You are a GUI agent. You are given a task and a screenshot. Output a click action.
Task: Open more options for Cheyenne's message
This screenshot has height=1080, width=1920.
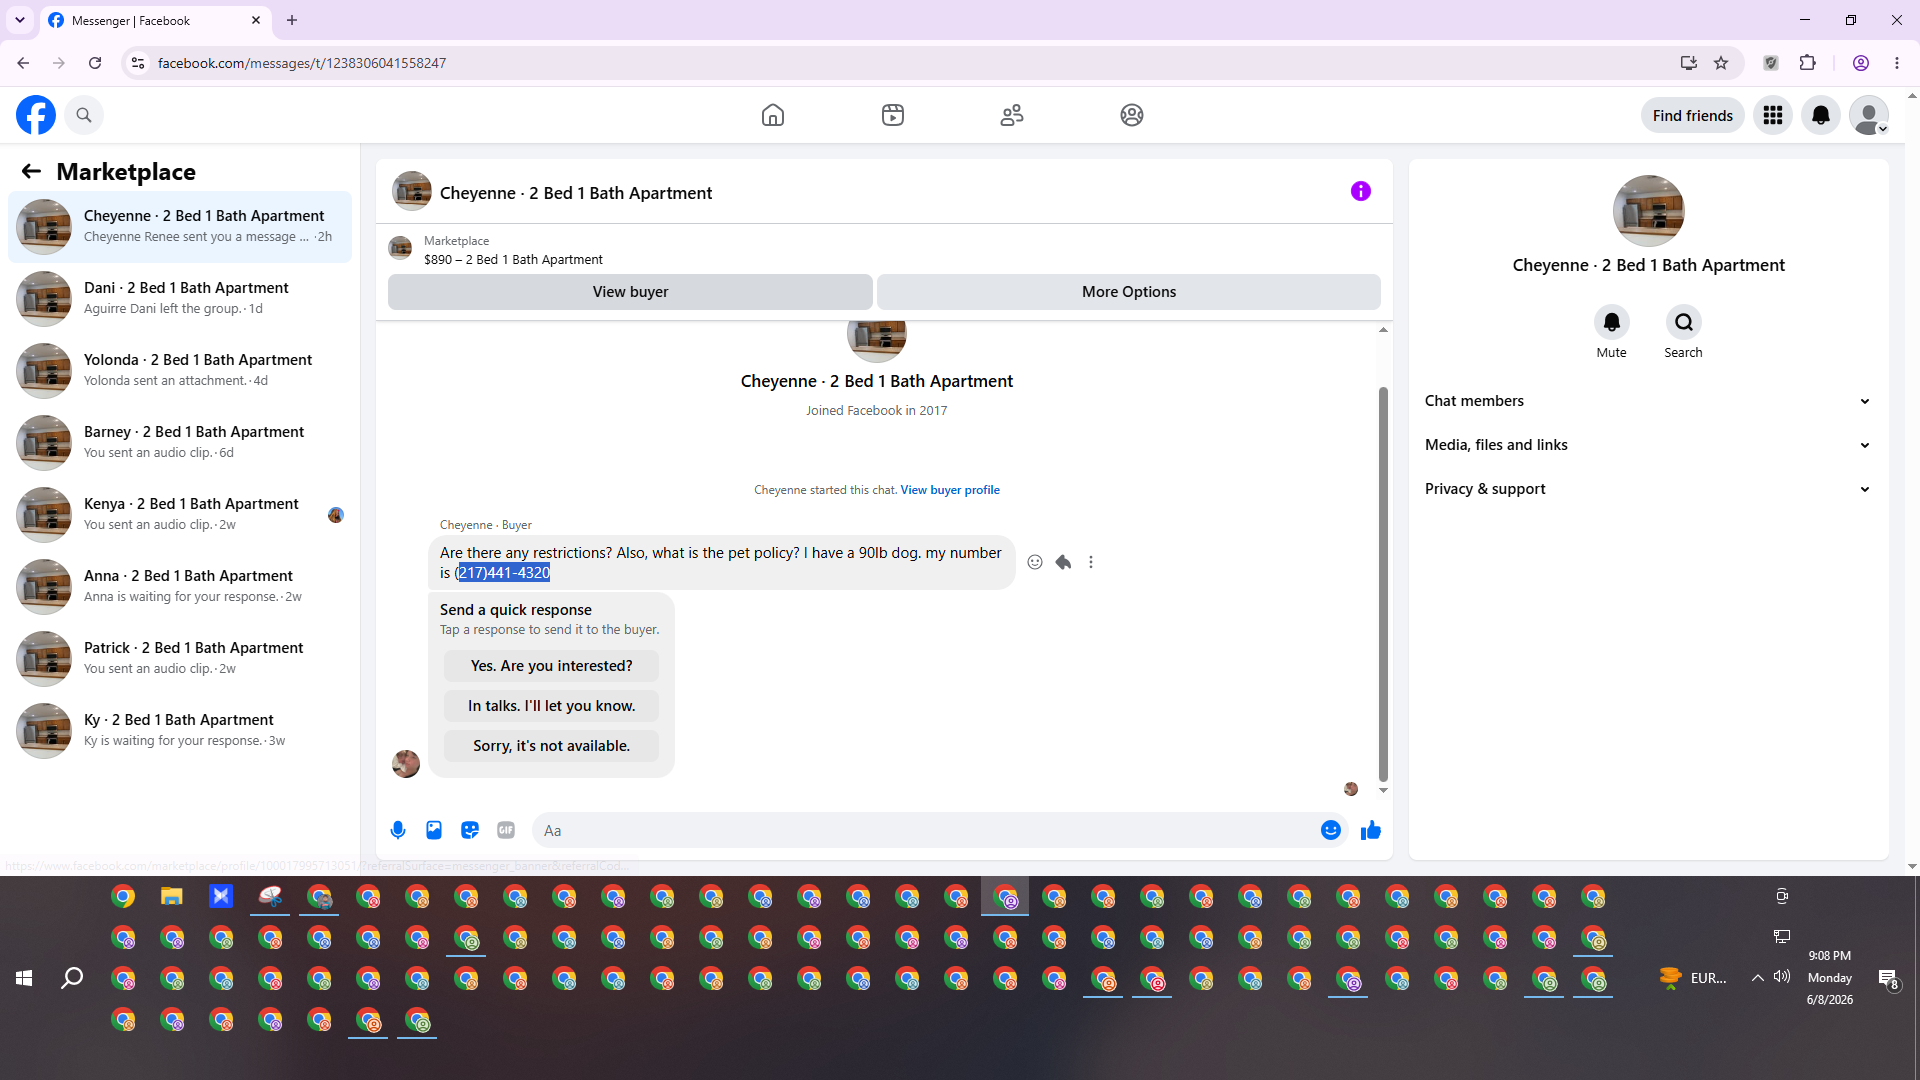pyautogui.click(x=1091, y=562)
